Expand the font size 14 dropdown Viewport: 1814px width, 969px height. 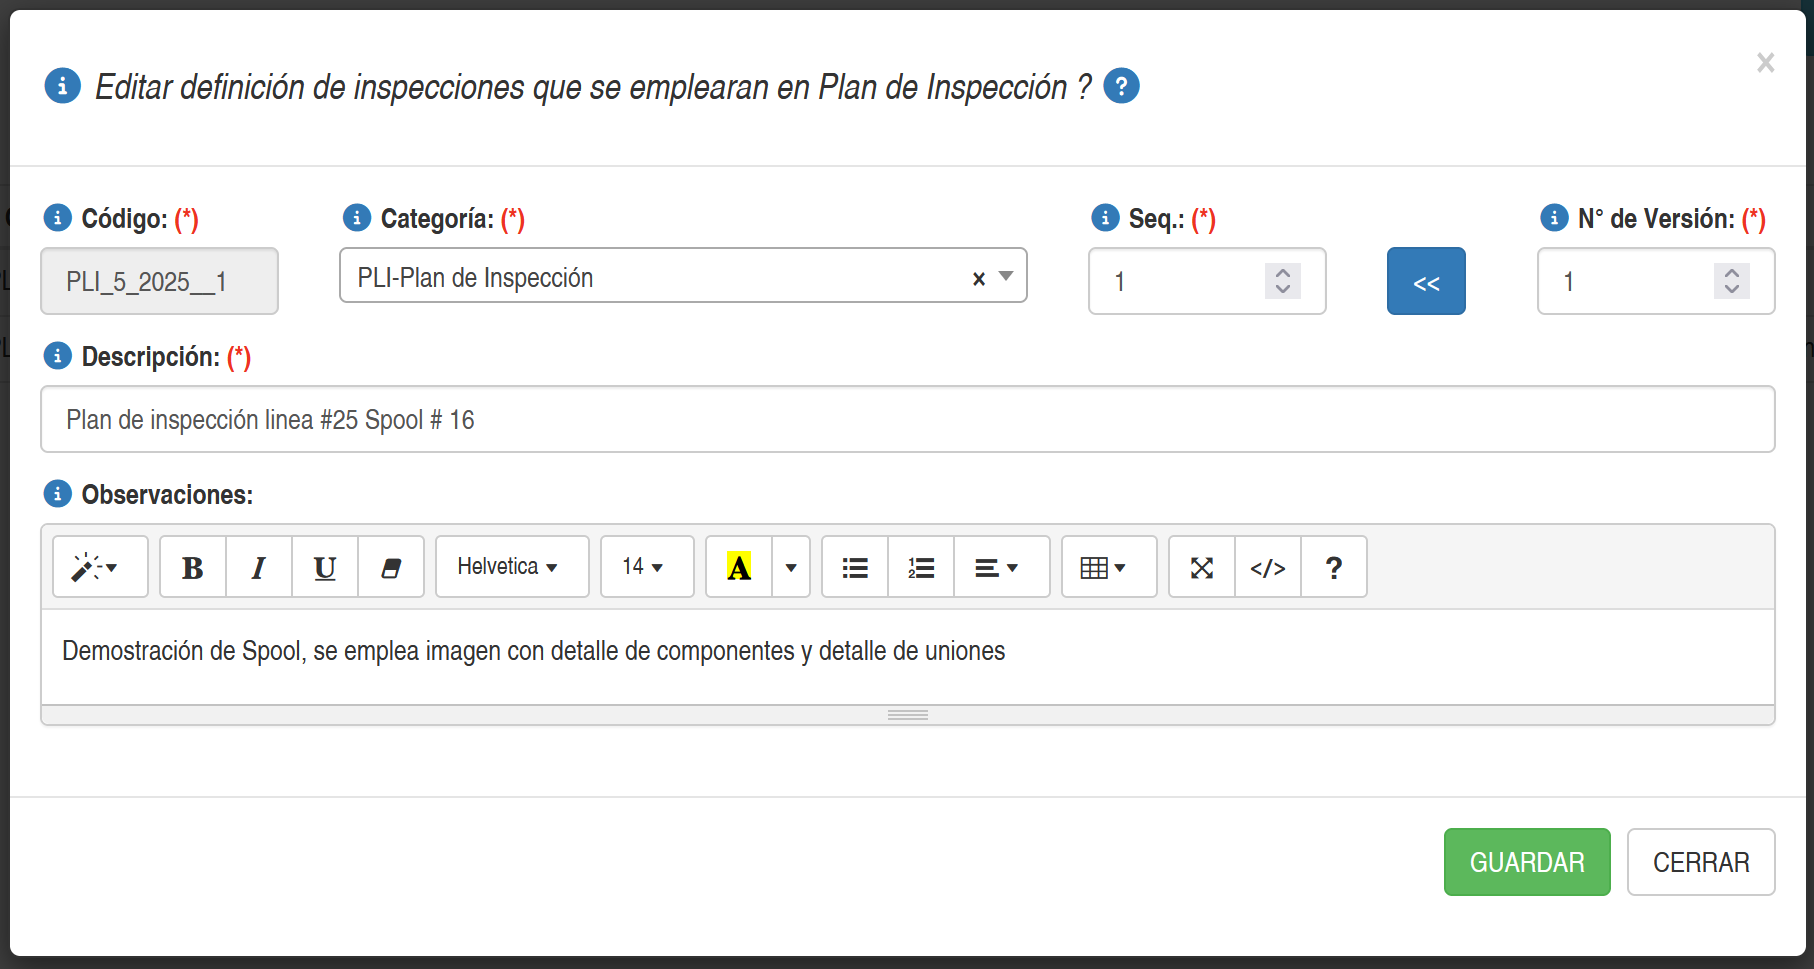click(647, 567)
